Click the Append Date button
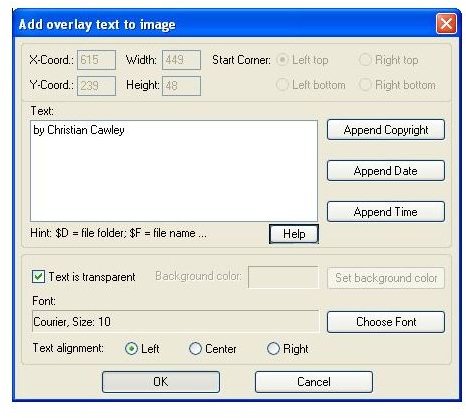 (386, 171)
